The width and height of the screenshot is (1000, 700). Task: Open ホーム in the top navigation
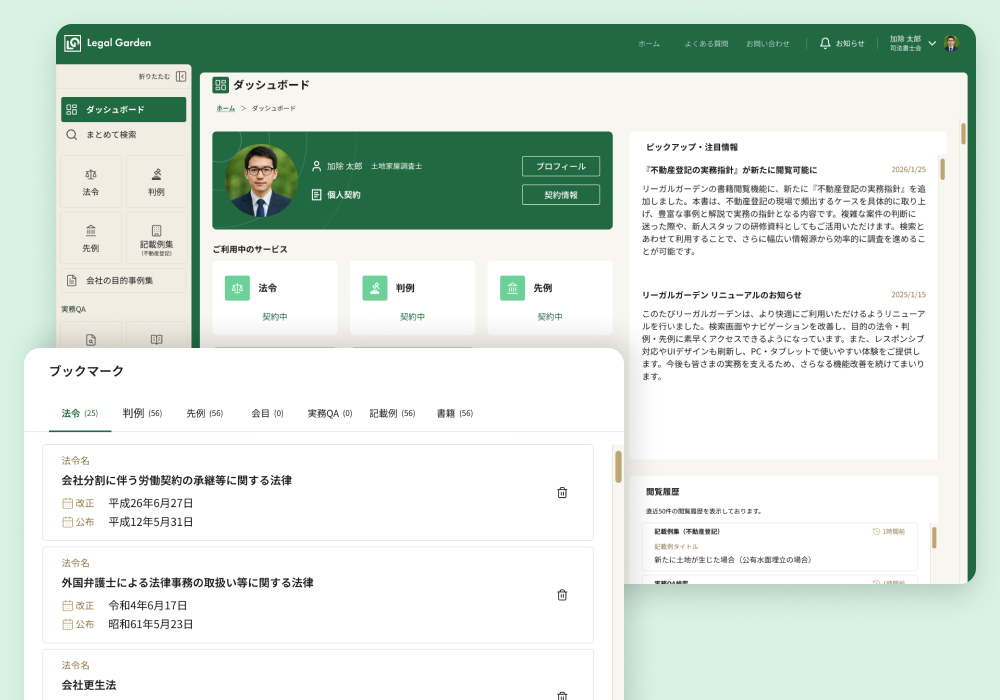[x=649, y=44]
